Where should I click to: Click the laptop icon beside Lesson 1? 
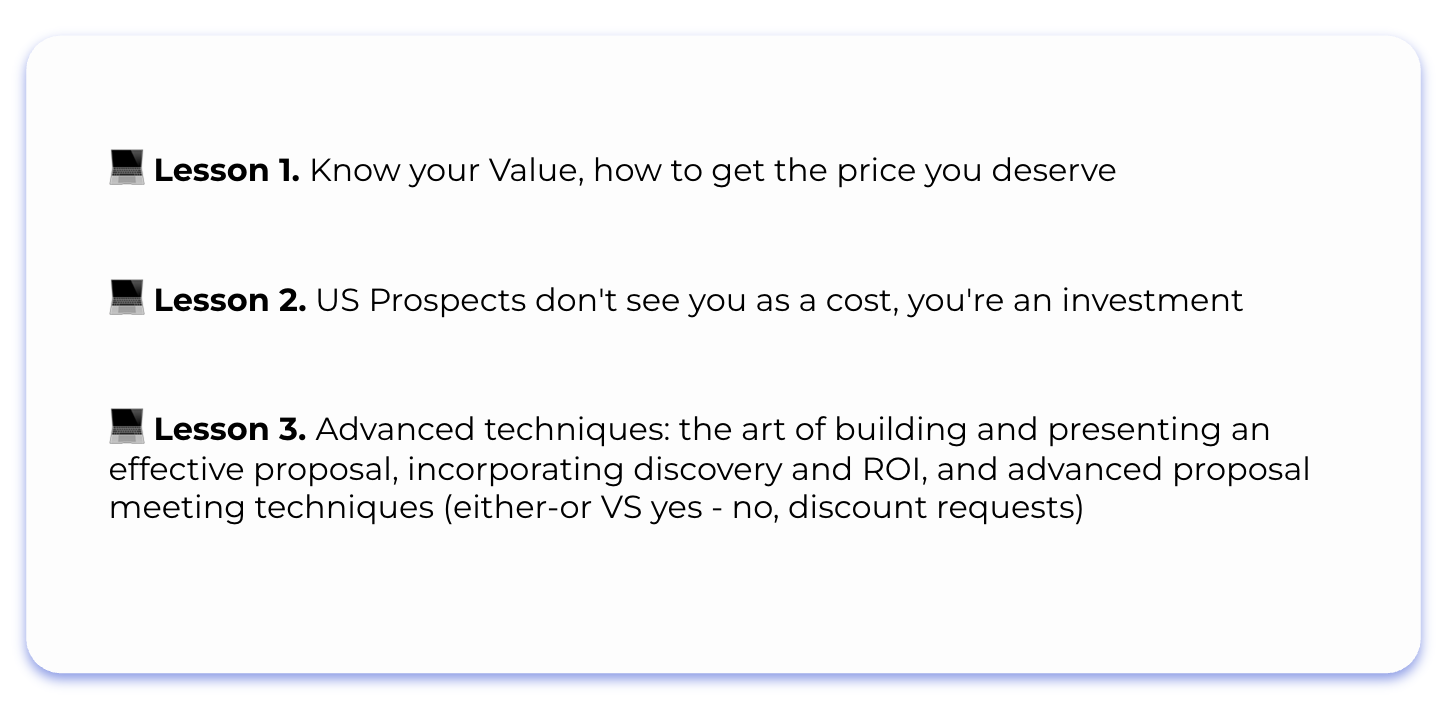tap(127, 167)
